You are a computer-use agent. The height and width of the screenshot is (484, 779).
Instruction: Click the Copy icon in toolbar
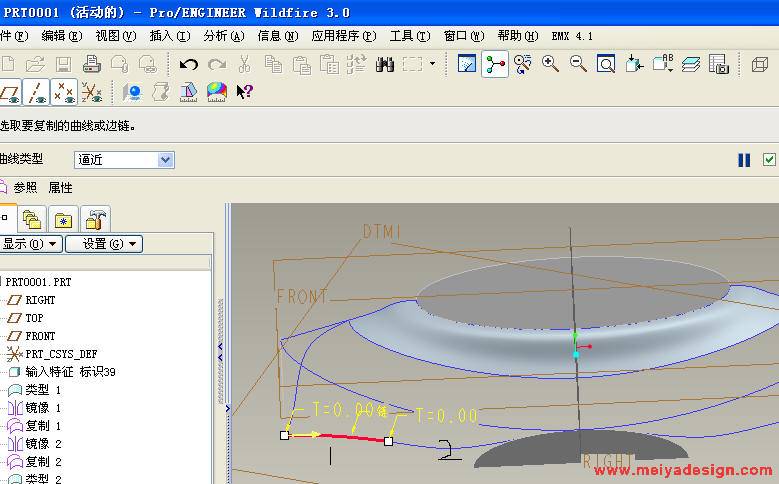(x=273, y=64)
